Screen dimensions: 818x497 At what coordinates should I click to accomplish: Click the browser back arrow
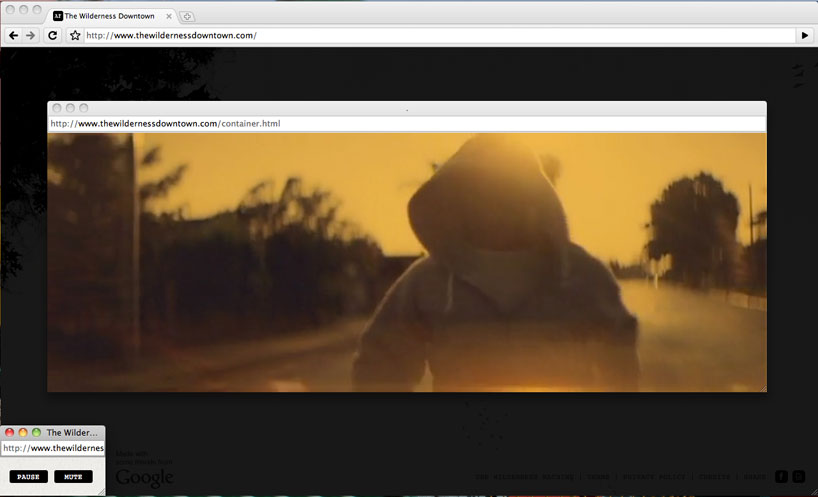[x=14, y=35]
